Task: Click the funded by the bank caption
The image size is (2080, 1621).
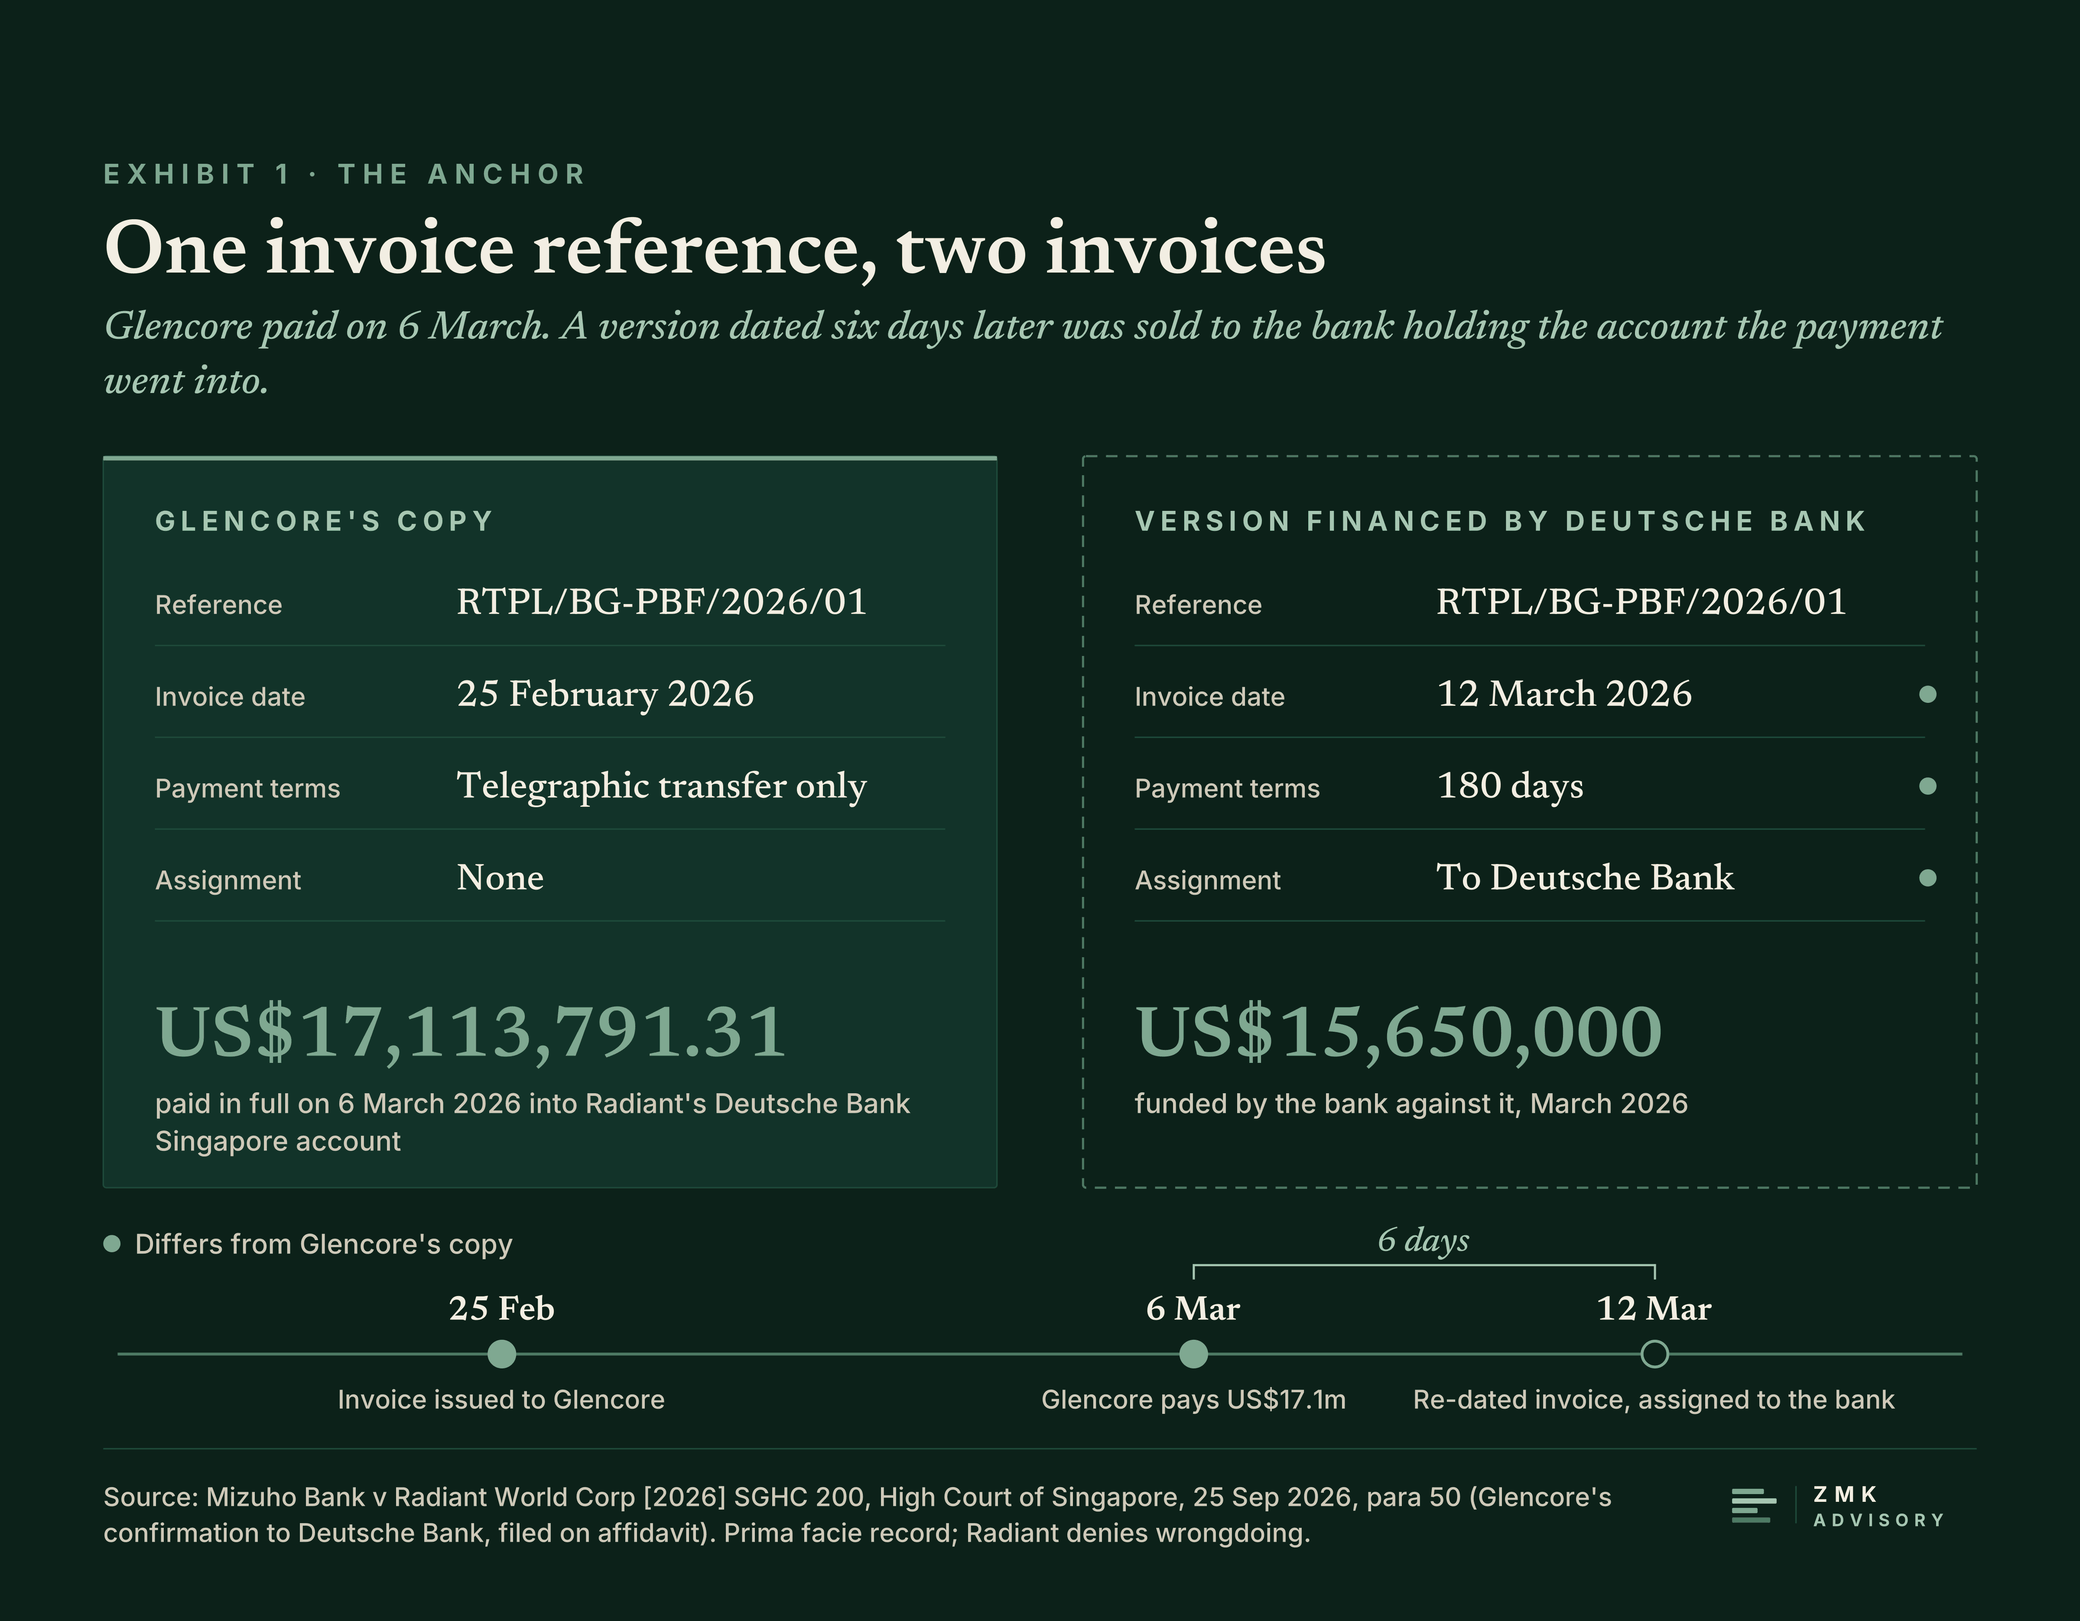Action: pos(1411,1104)
